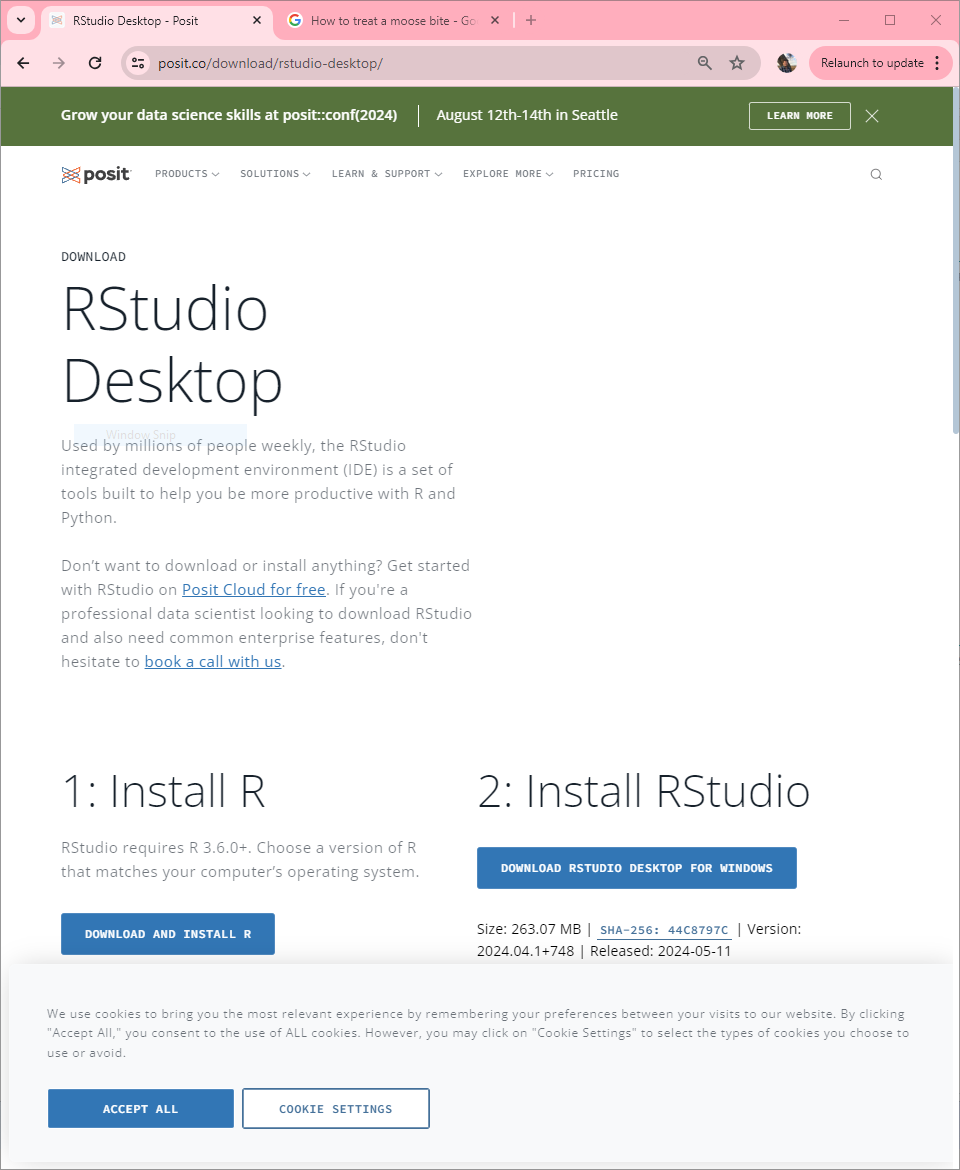Open the Pricing page
960x1170 pixels.
(596, 174)
